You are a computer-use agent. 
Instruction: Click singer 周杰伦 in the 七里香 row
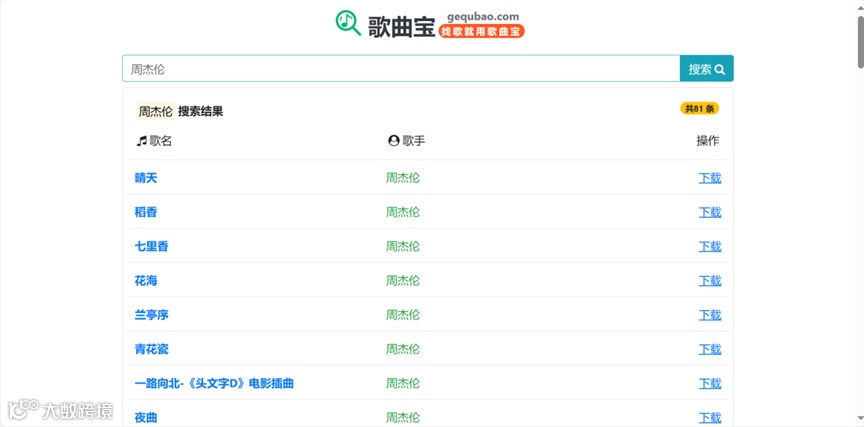(x=403, y=246)
